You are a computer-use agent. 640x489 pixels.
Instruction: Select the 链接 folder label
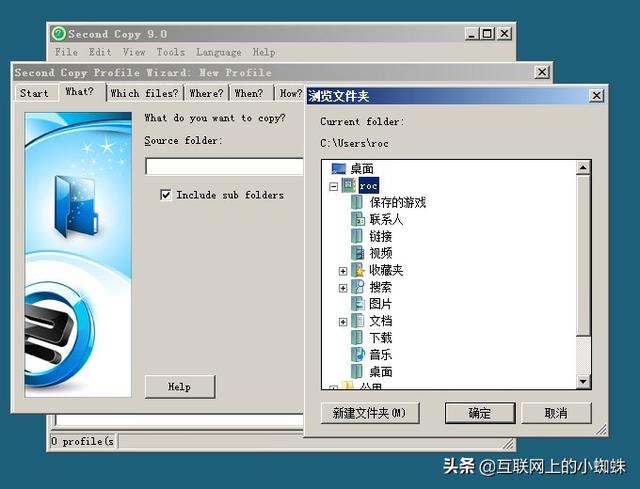(381, 236)
